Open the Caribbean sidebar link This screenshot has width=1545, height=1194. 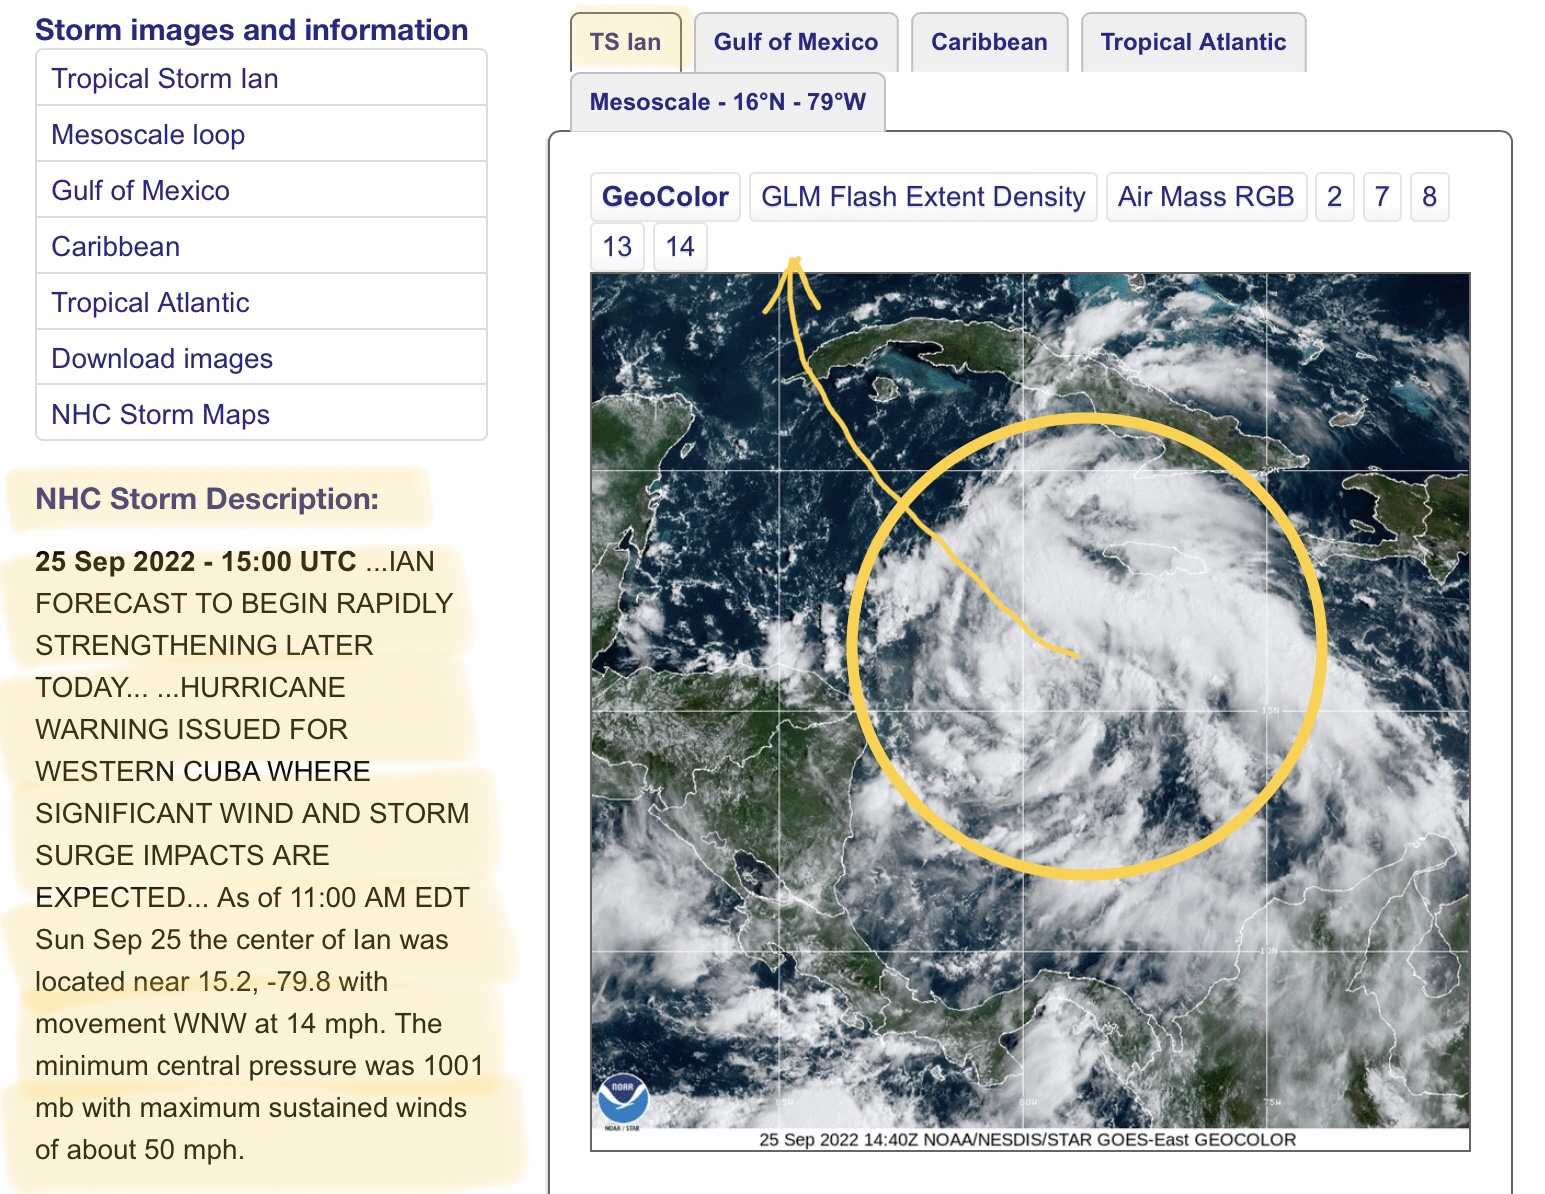point(261,246)
